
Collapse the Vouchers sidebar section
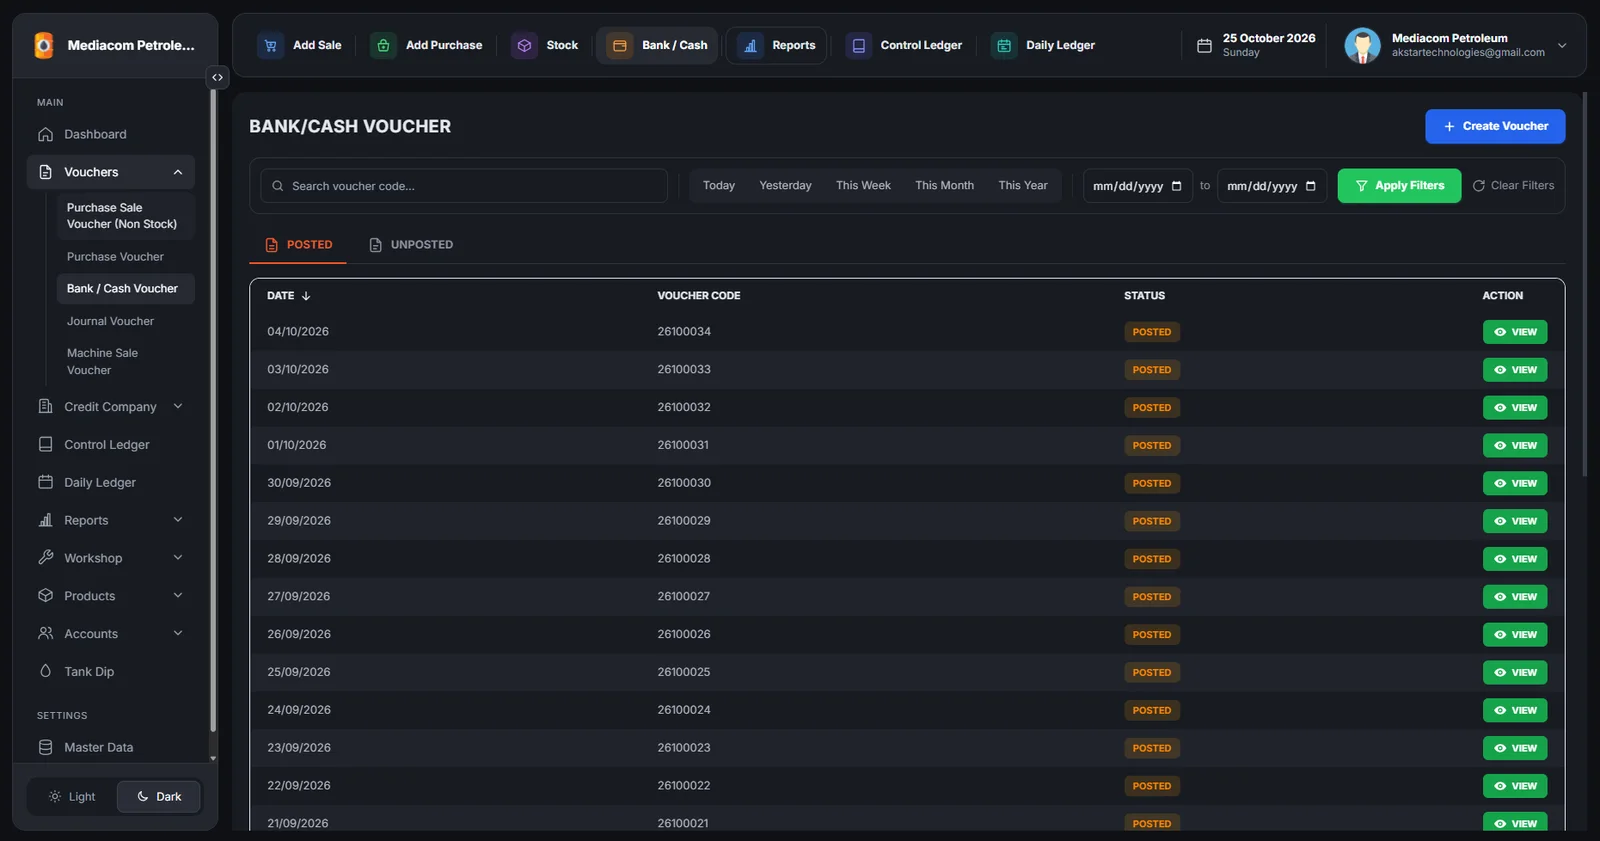click(x=110, y=172)
